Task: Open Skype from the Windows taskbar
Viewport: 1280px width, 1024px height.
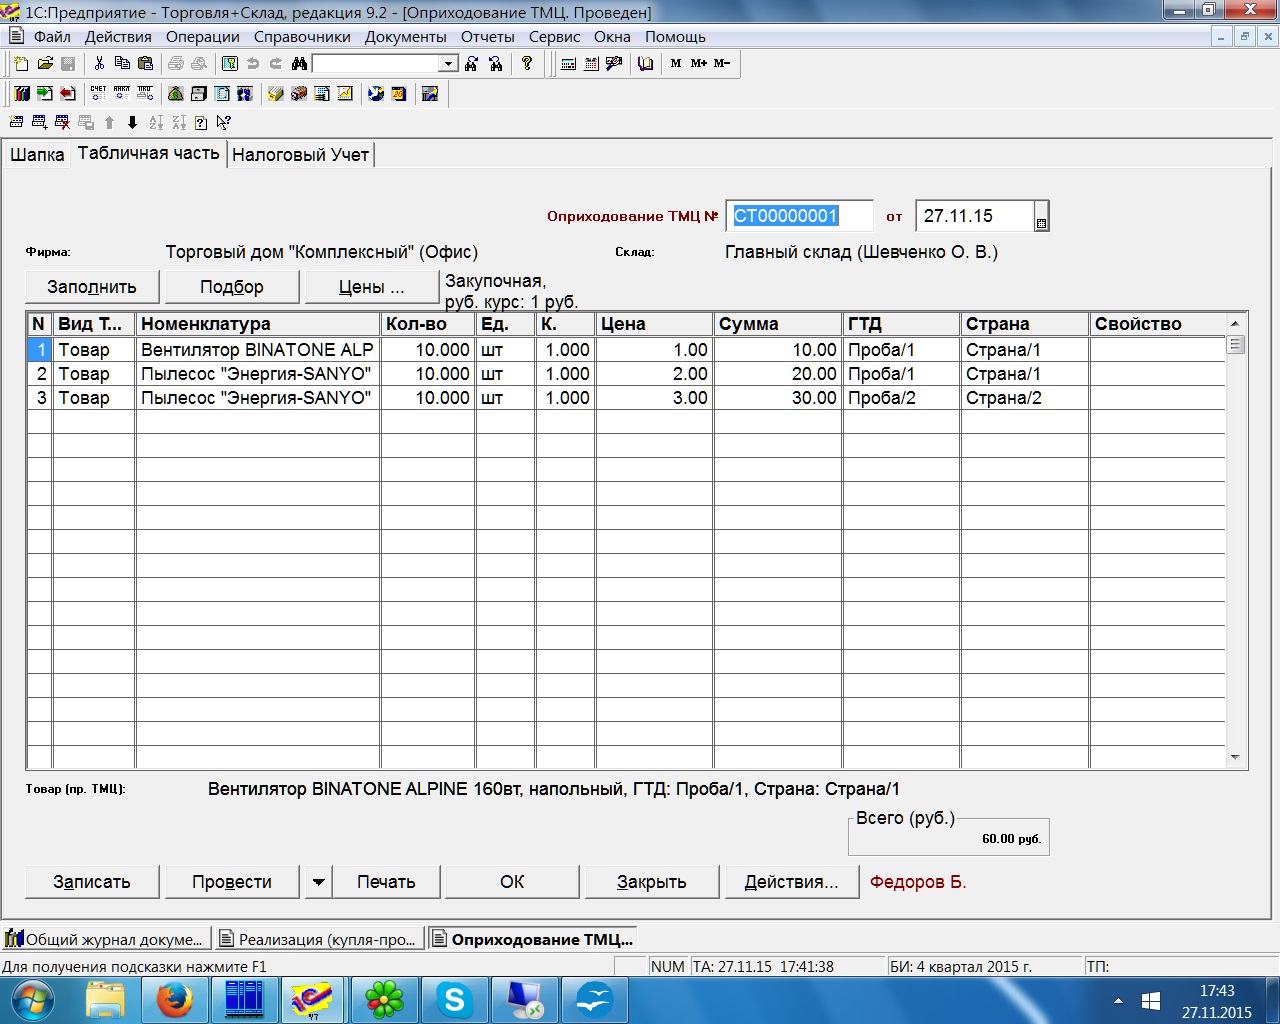Action: coord(454,999)
